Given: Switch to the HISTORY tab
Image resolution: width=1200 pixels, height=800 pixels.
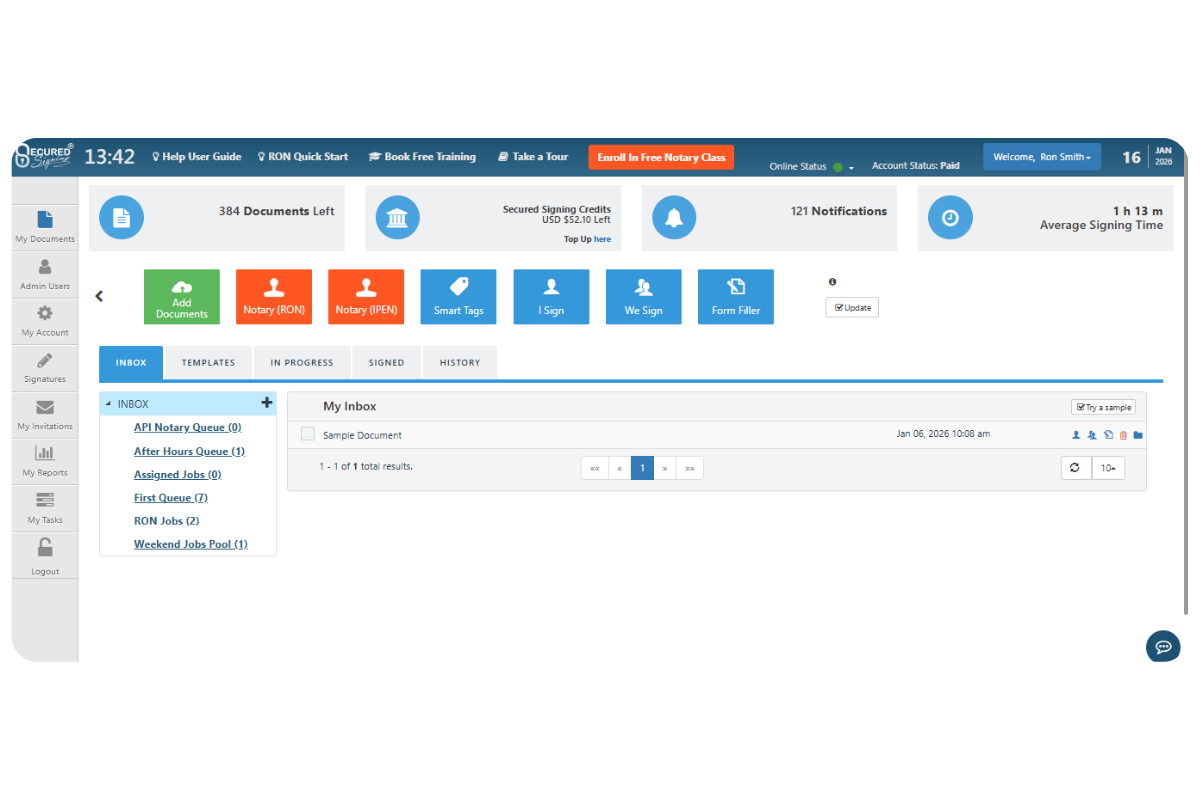Looking at the screenshot, I should coord(460,362).
